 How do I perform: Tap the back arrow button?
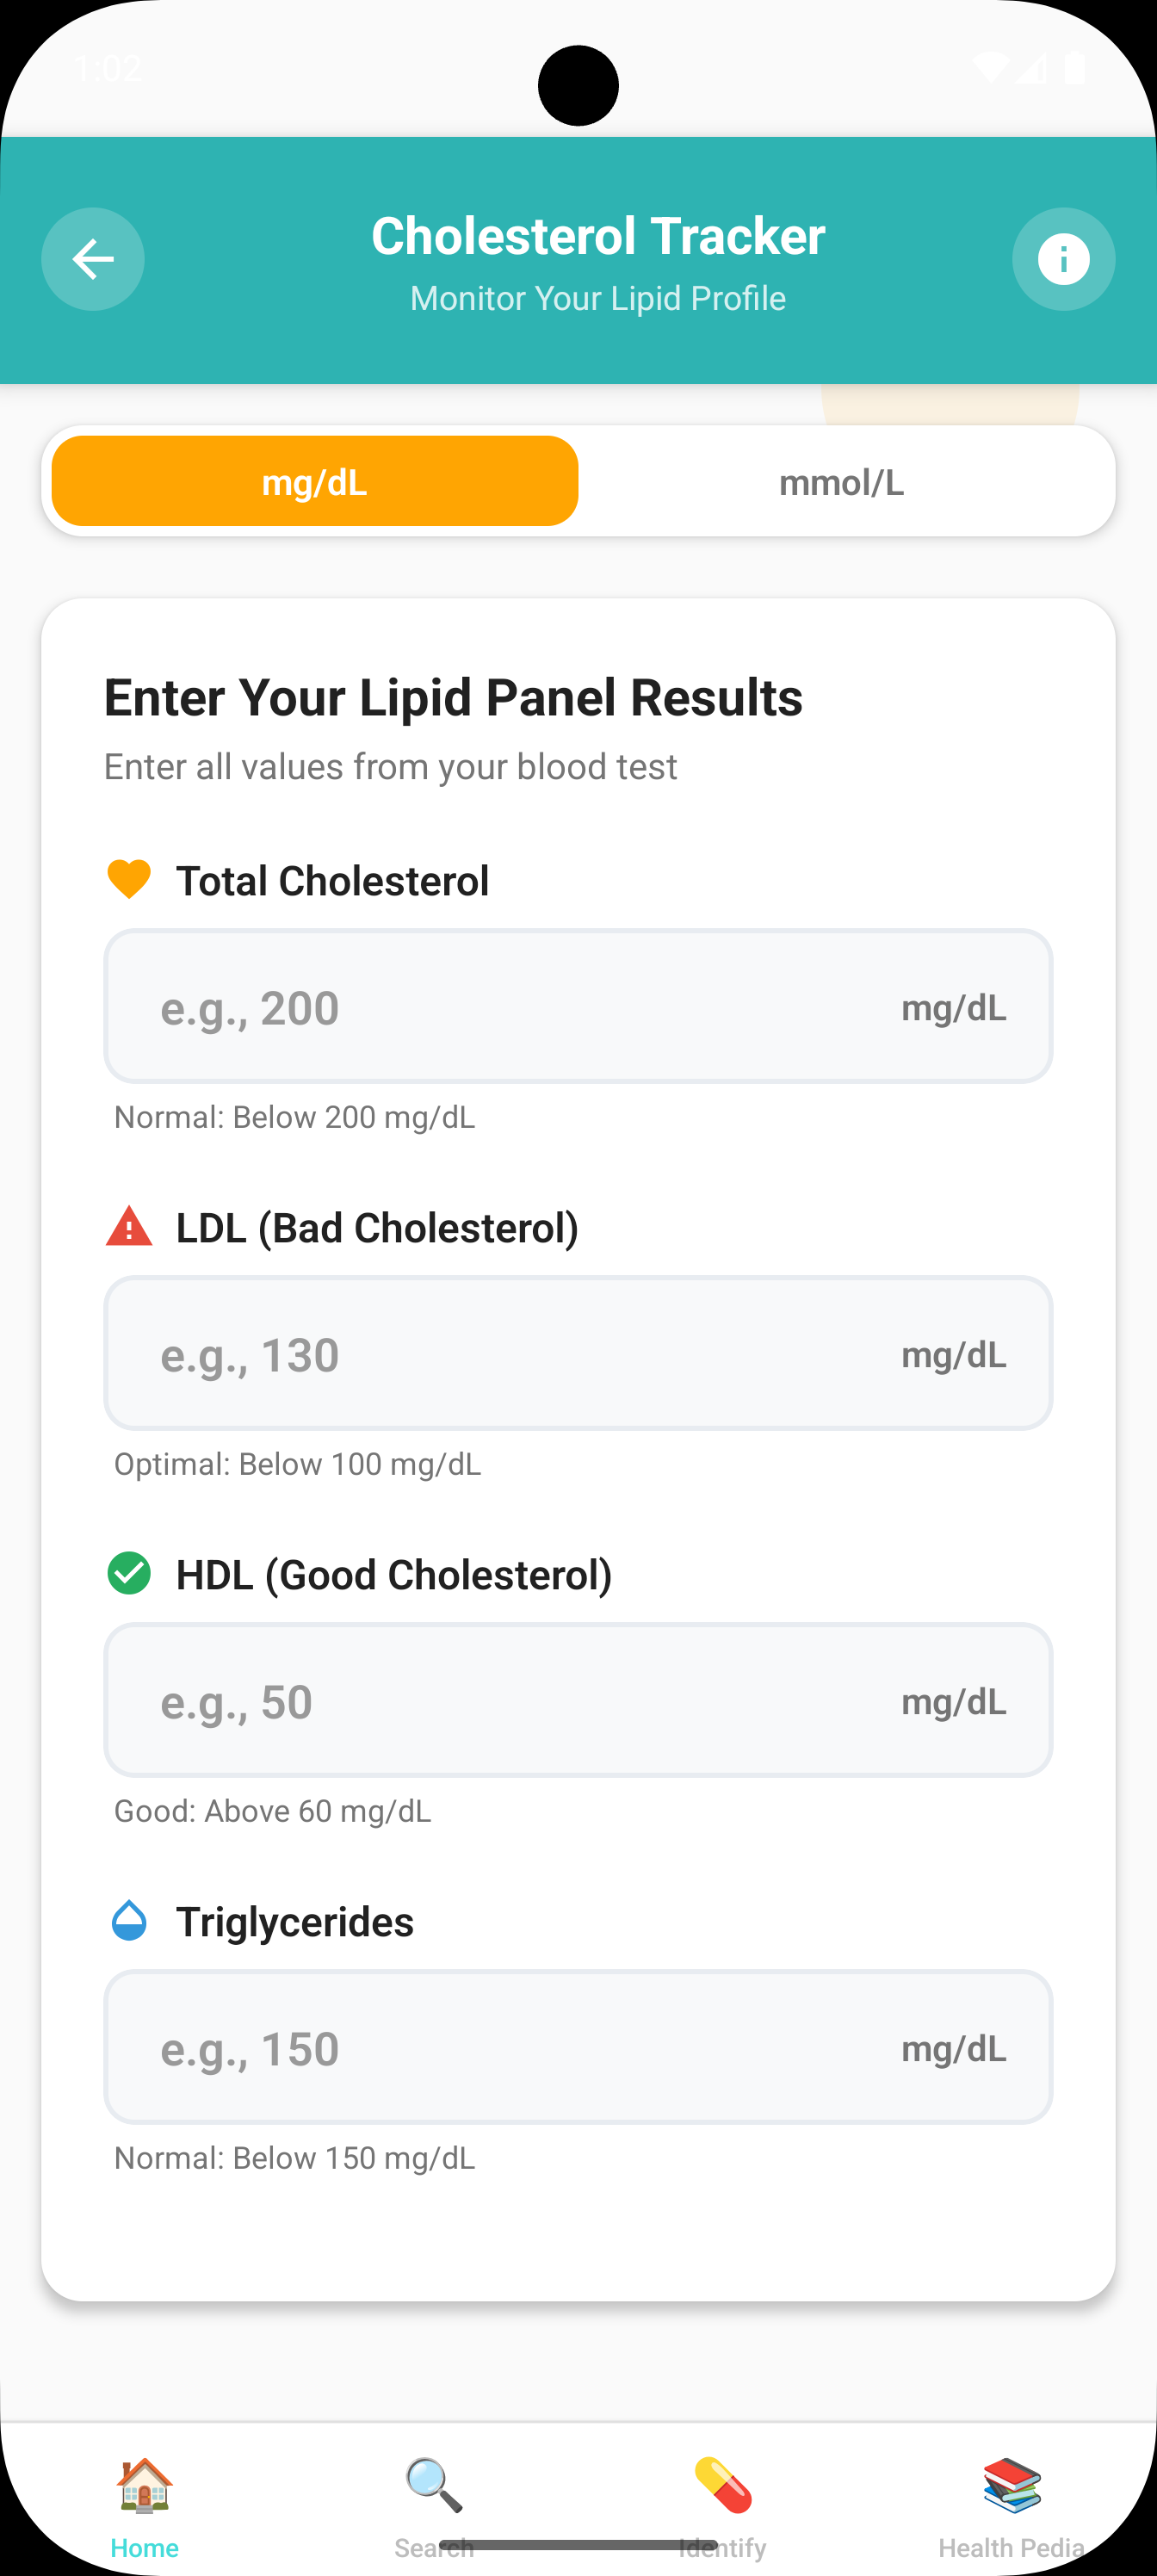[x=93, y=259]
